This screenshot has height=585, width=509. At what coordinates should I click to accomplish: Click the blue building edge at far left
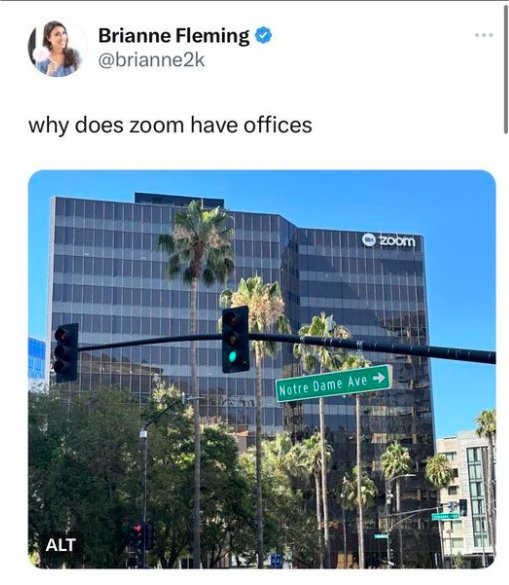[37, 360]
